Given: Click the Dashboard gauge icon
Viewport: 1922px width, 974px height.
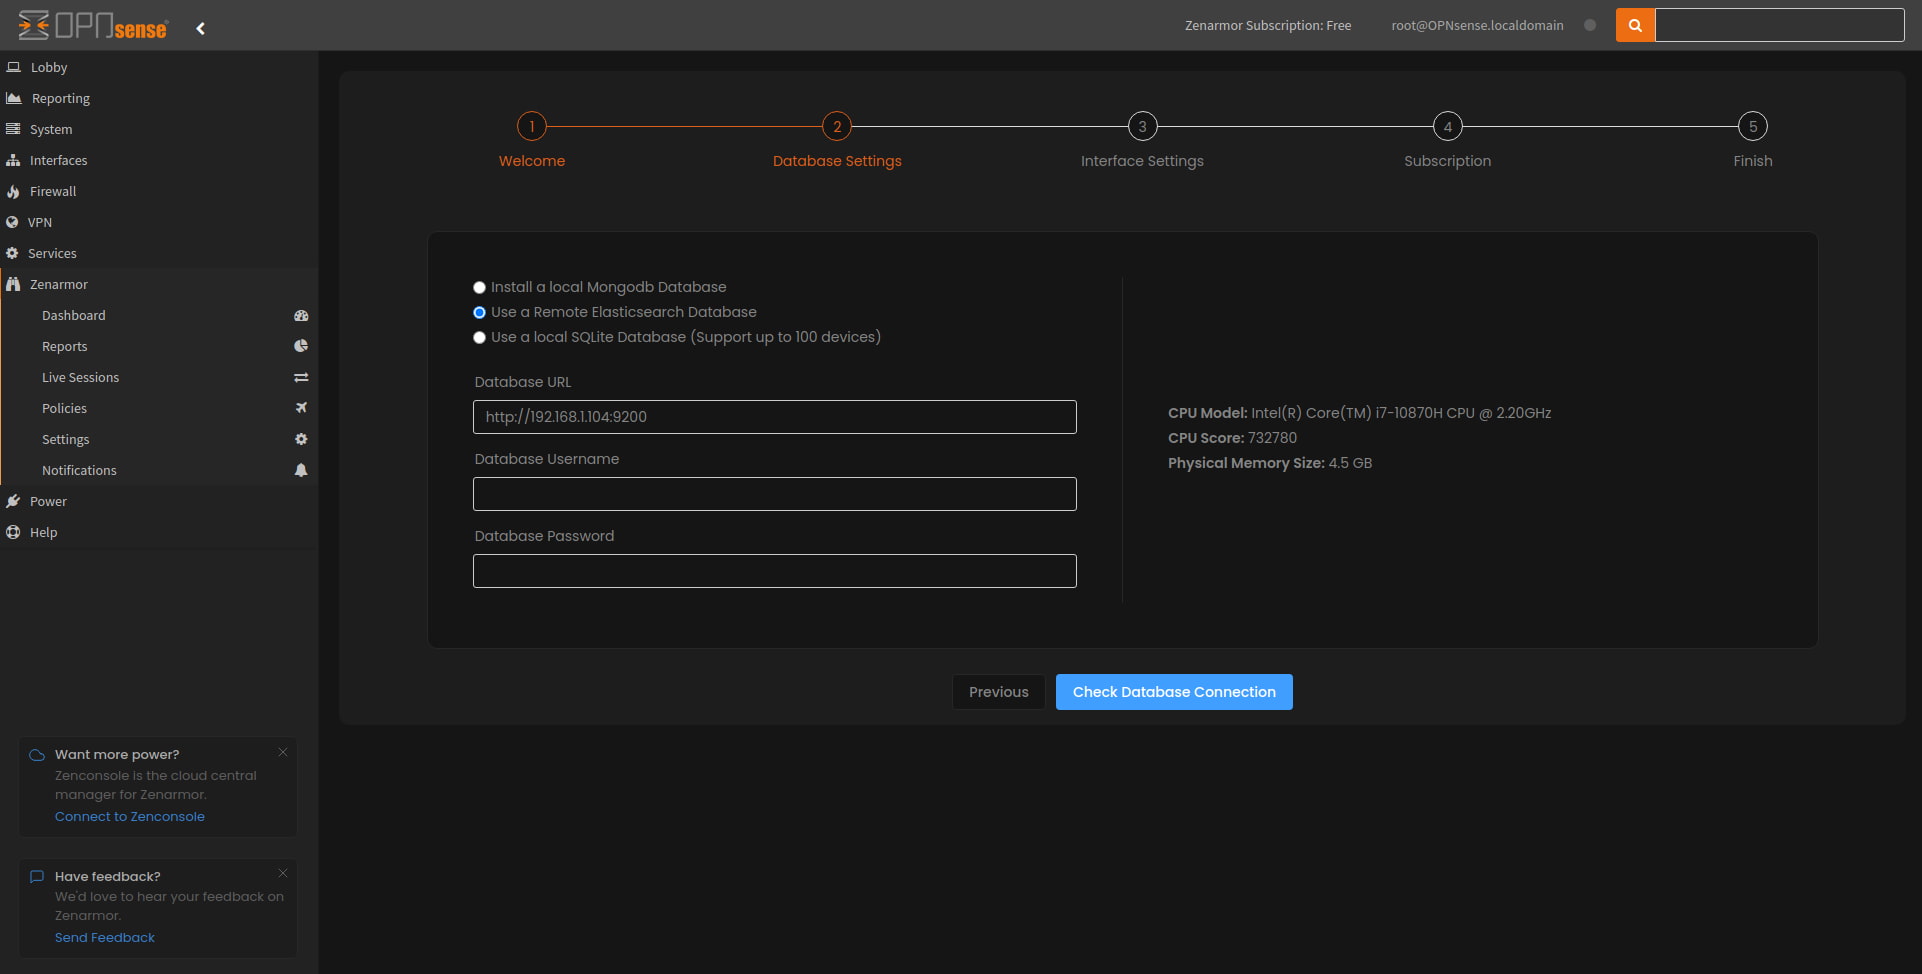Looking at the screenshot, I should click(301, 315).
